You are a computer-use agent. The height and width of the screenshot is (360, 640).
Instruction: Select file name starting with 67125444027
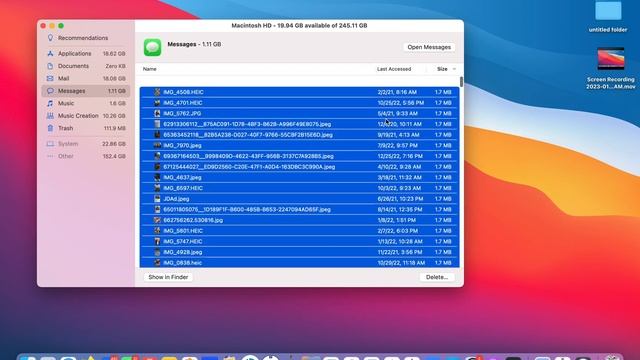click(249, 167)
